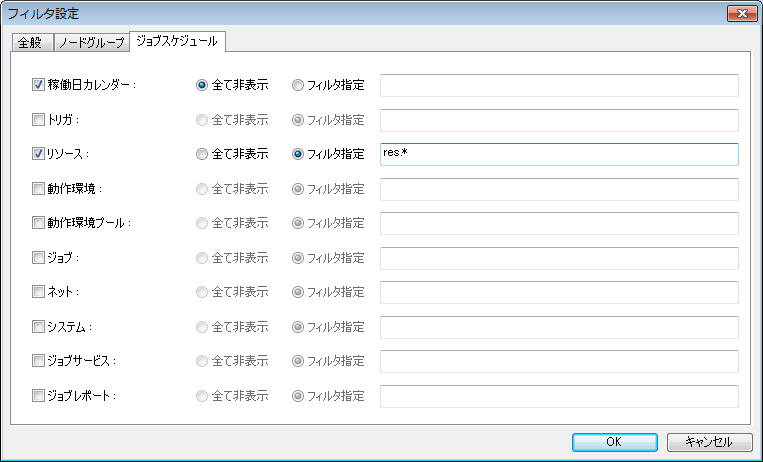Viewport: 763px width, 462px height.
Task: Confirm settings with the OK button
Action: coord(615,442)
